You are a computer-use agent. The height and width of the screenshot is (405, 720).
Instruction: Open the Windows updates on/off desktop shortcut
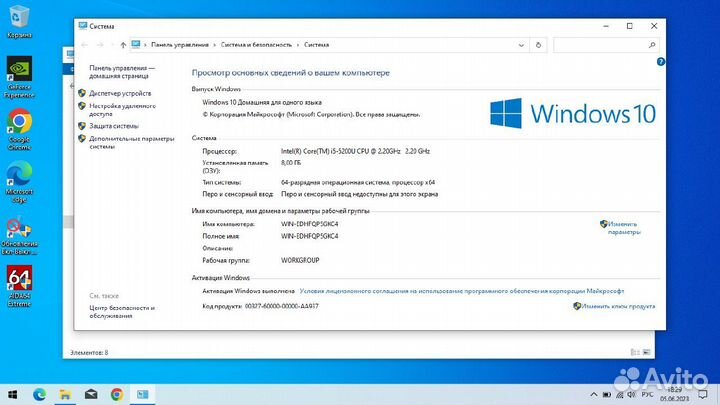point(19,236)
